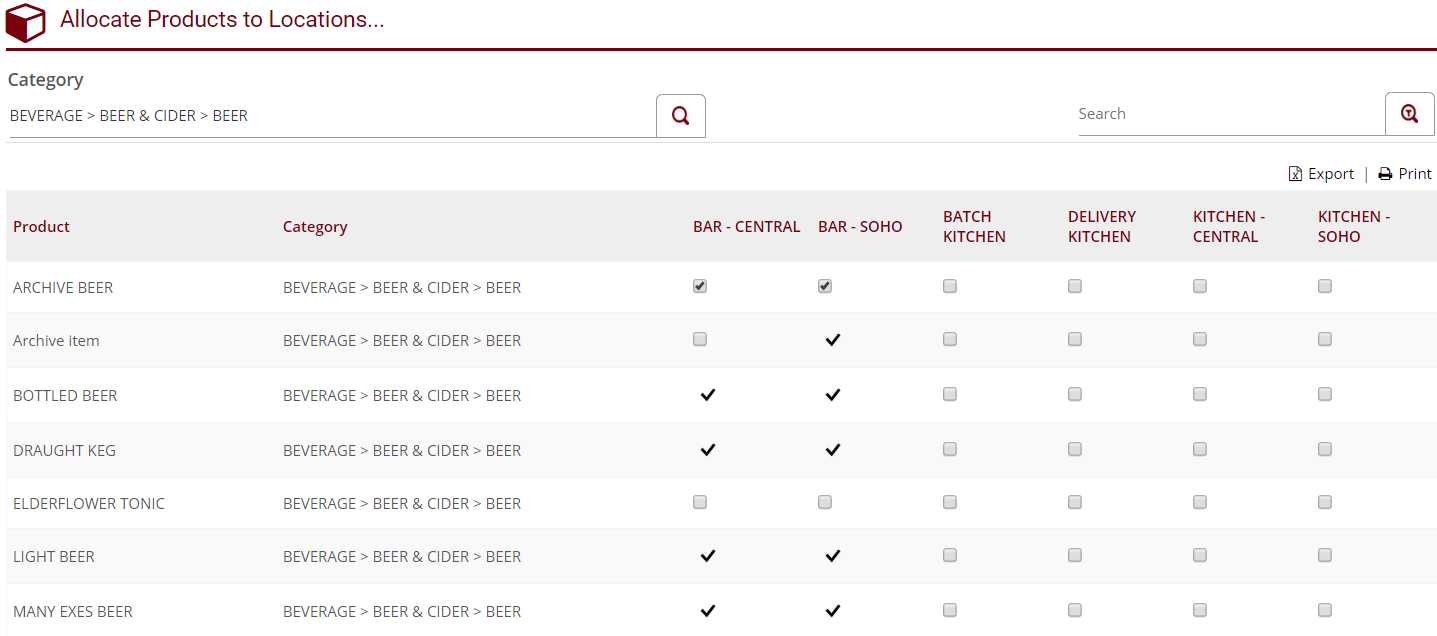This screenshot has width=1437, height=636.
Task: Click the Print printer icon
Action: coord(1385,174)
